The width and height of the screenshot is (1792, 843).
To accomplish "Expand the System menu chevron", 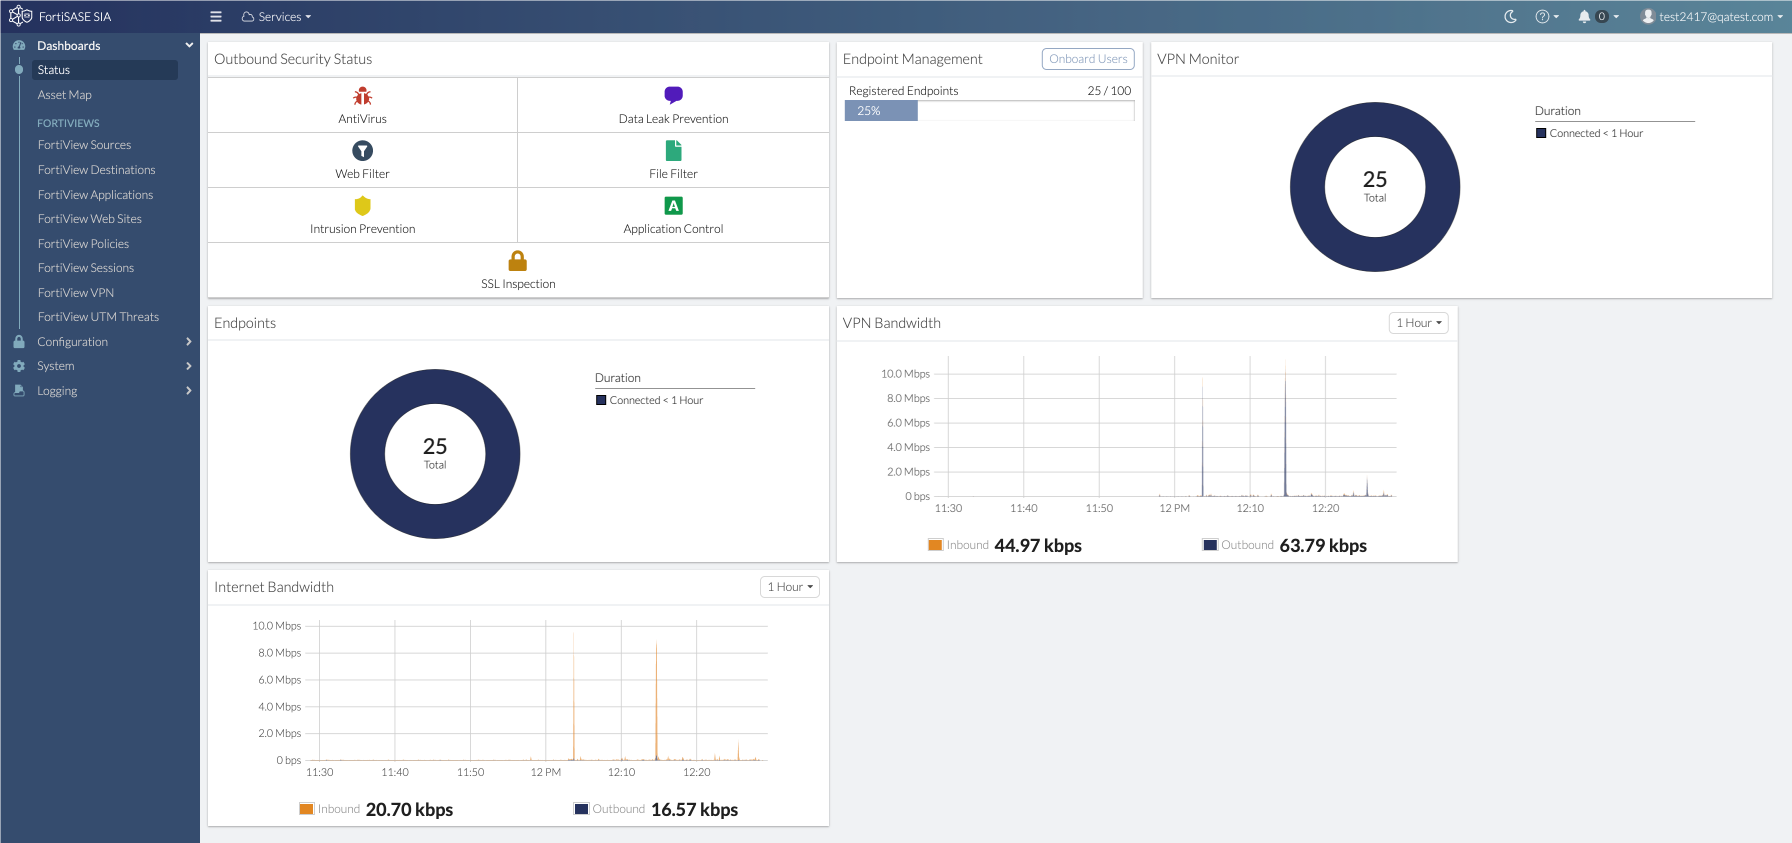I will 189,366.
